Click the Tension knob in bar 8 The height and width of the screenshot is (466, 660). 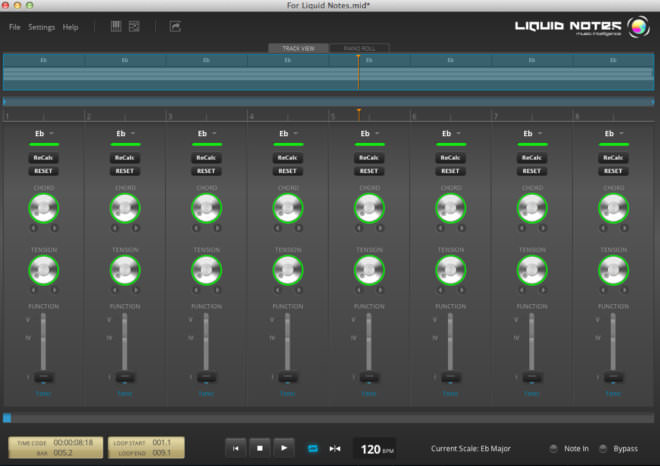(613, 270)
